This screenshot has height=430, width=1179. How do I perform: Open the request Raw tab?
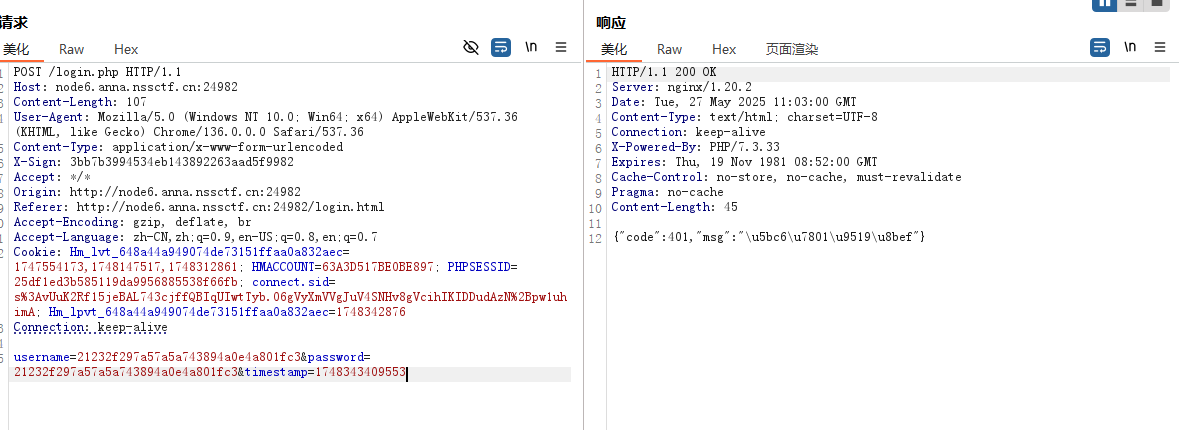pos(71,49)
